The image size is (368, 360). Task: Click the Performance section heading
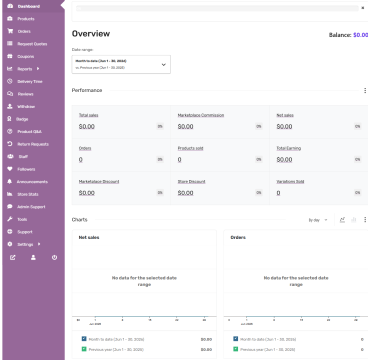click(87, 90)
